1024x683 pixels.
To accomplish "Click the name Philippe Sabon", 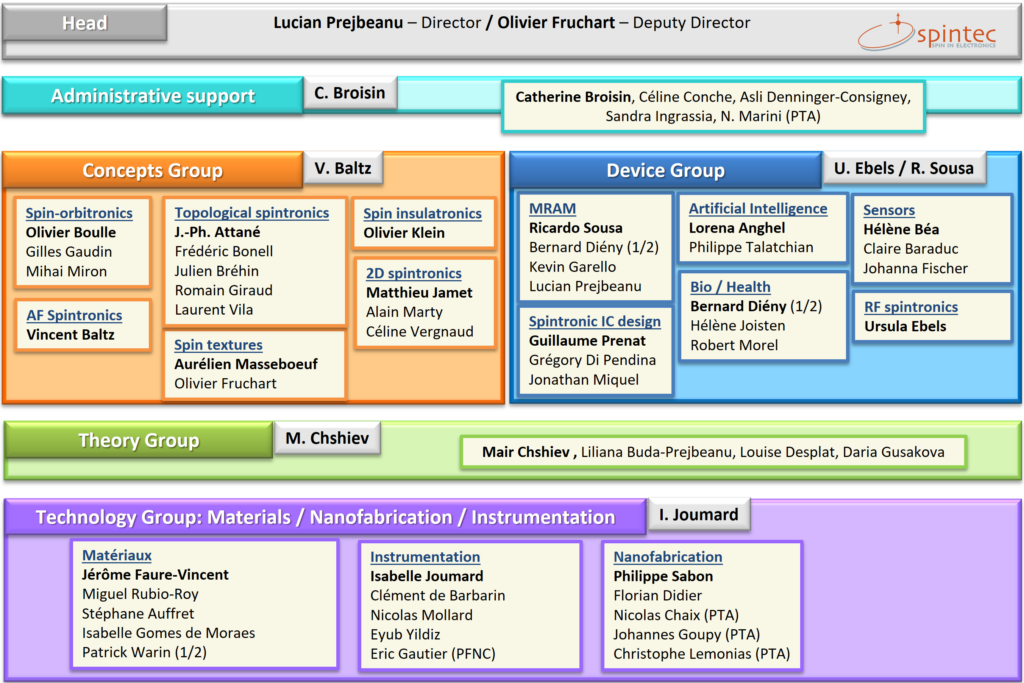I will [x=663, y=577].
